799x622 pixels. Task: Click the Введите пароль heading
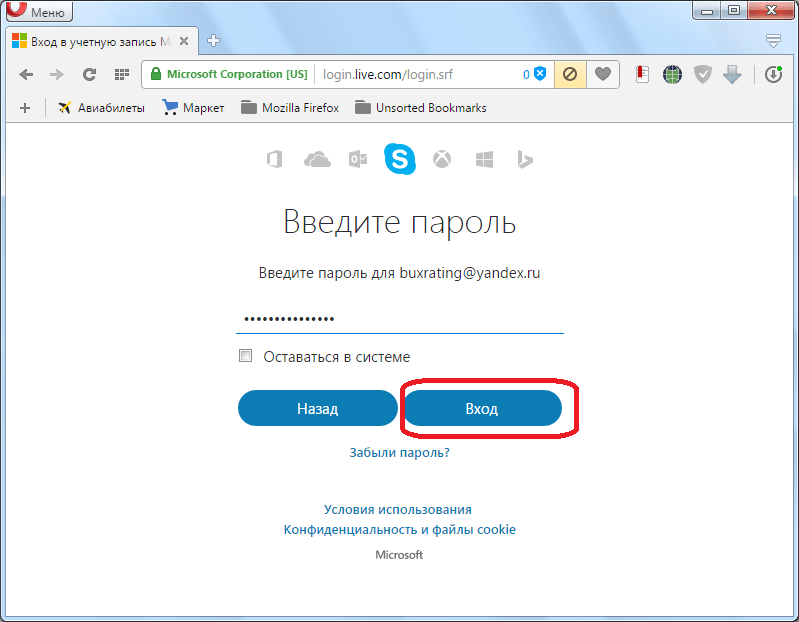click(x=400, y=222)
